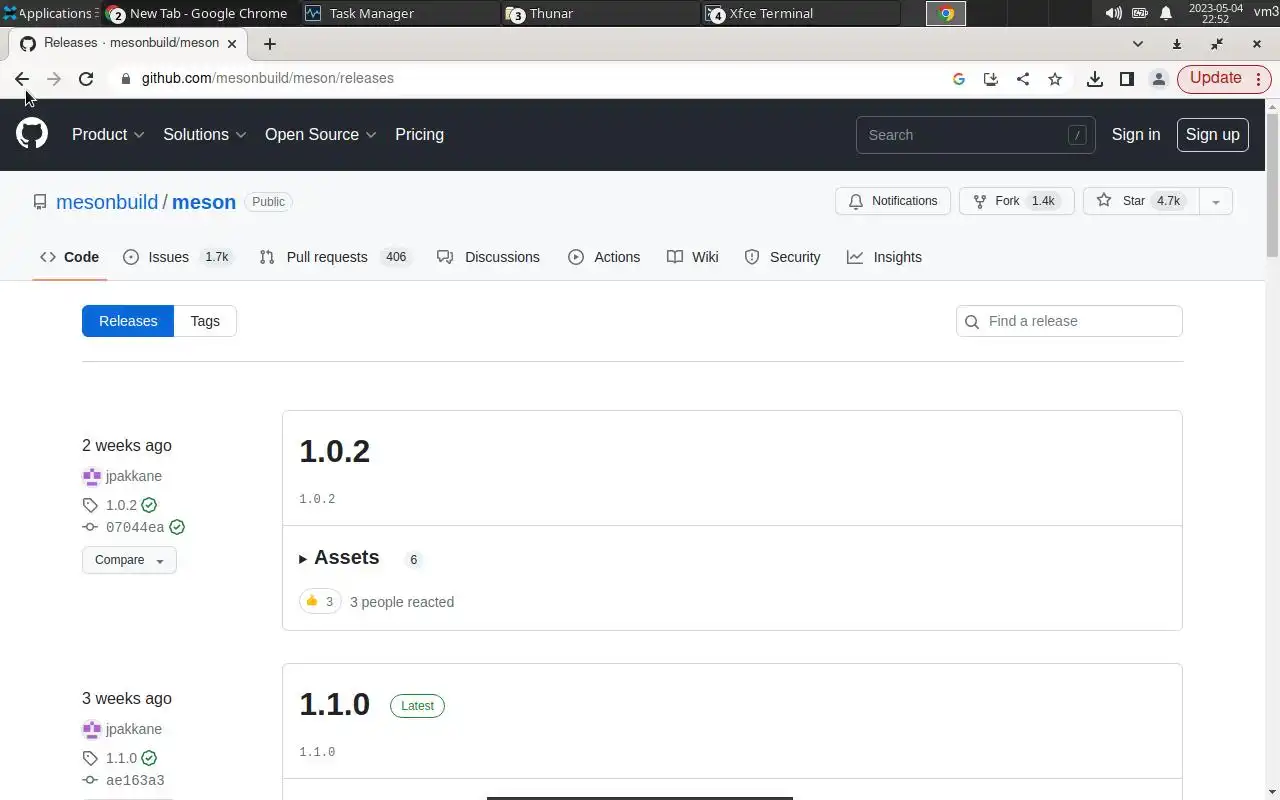Open the Issues tab
Image resolution: width=1280 pixels, height=800 pixels.
point(178,257)
